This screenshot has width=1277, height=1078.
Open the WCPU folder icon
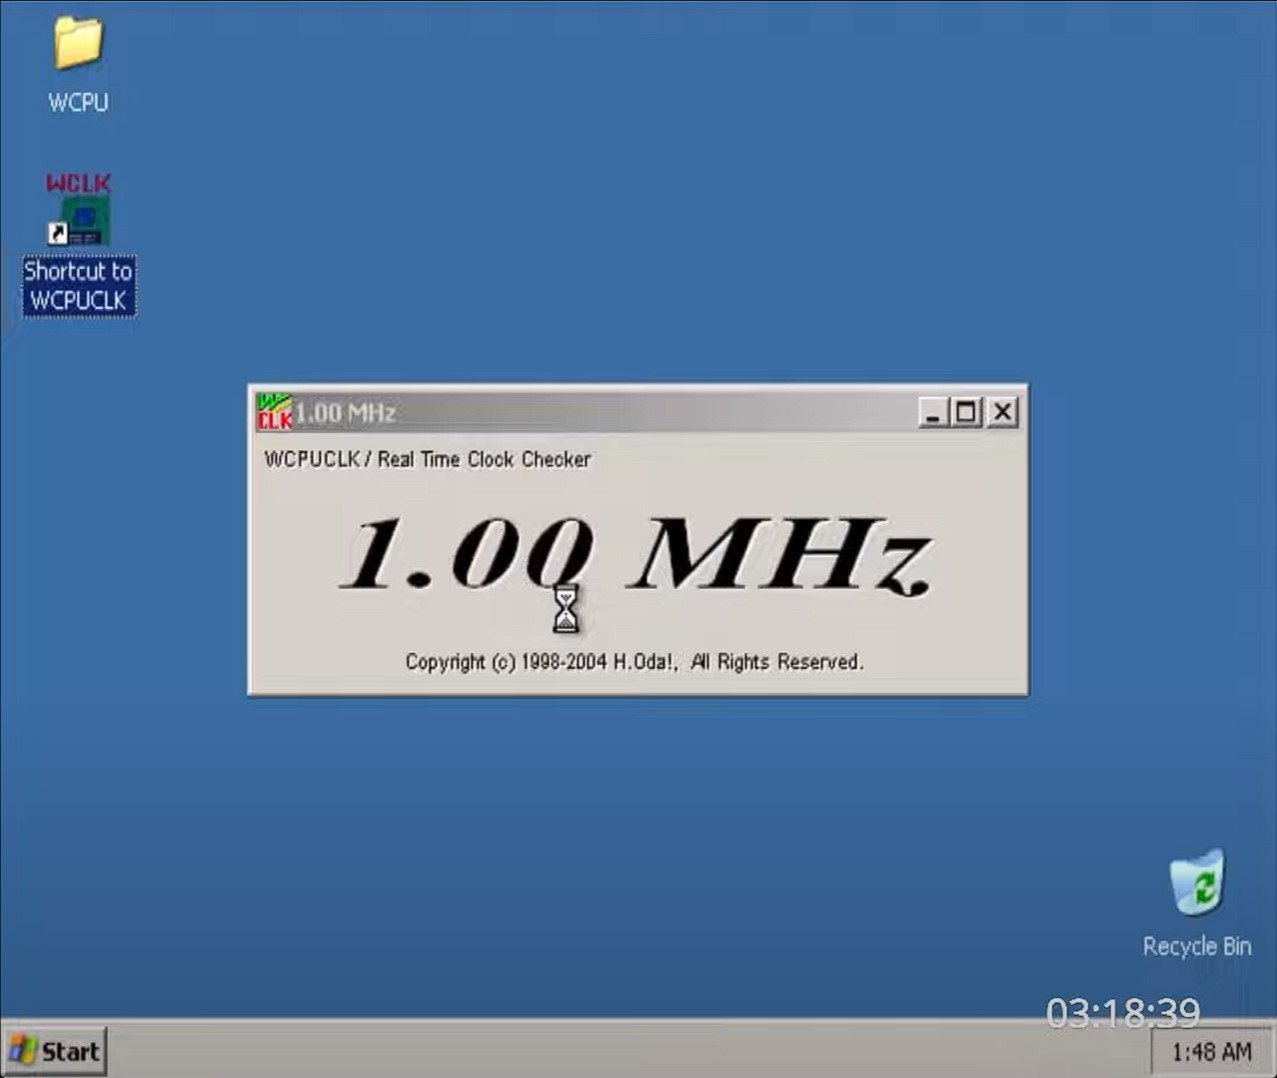coord(78,44)
